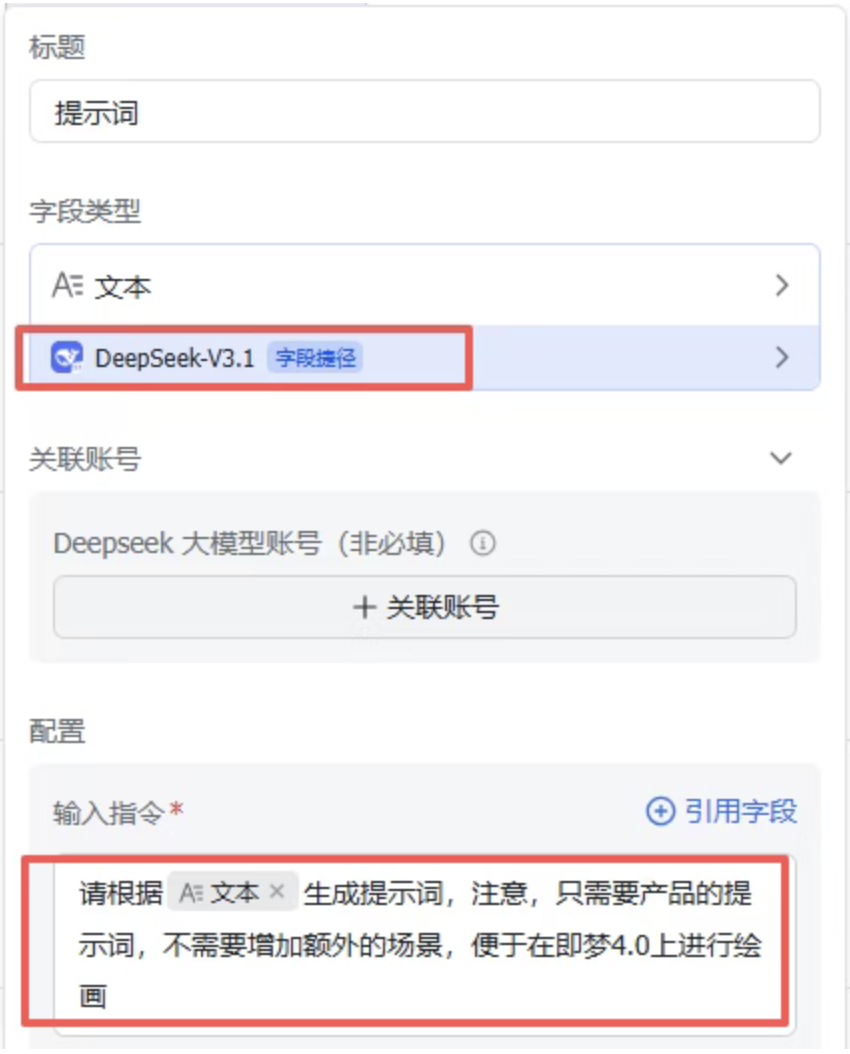Select the DeepSeek-V3.1 field shortcut row
This screenshot has width=850, height=1054.
pyautogui.click(x=424, y=358)
